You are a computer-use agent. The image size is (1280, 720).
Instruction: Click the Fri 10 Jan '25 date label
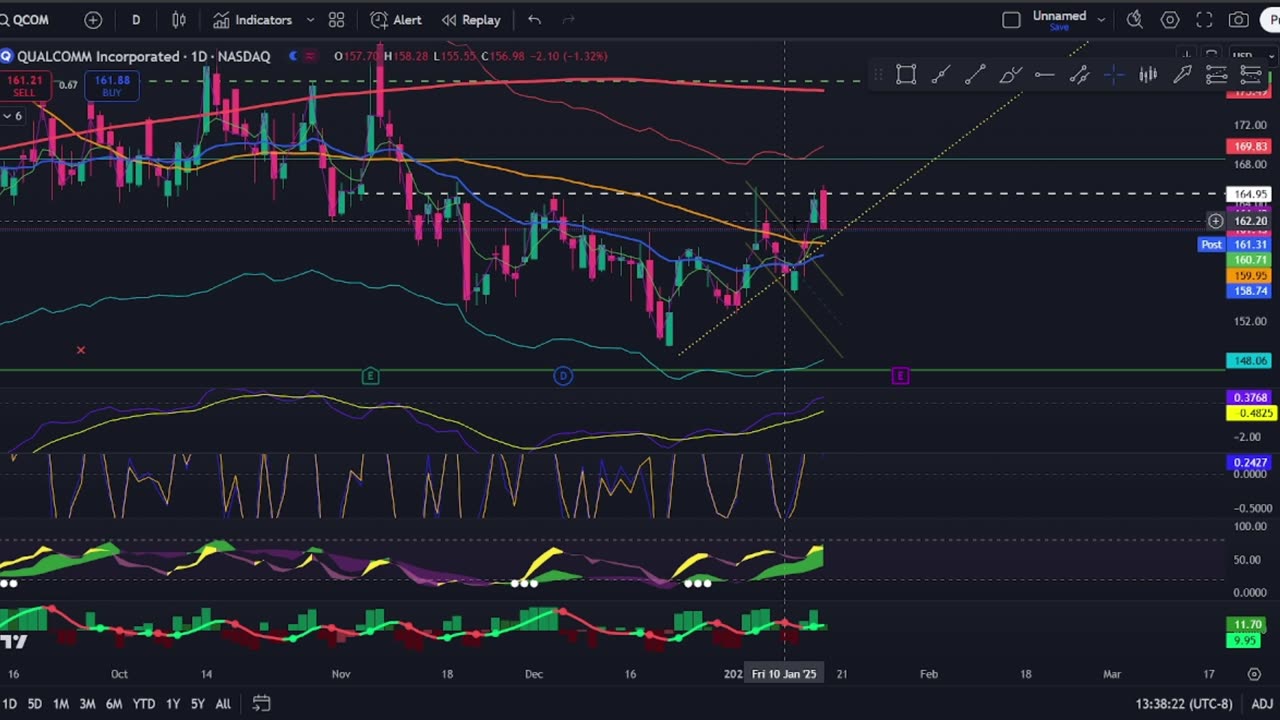[x=784, y=674]
